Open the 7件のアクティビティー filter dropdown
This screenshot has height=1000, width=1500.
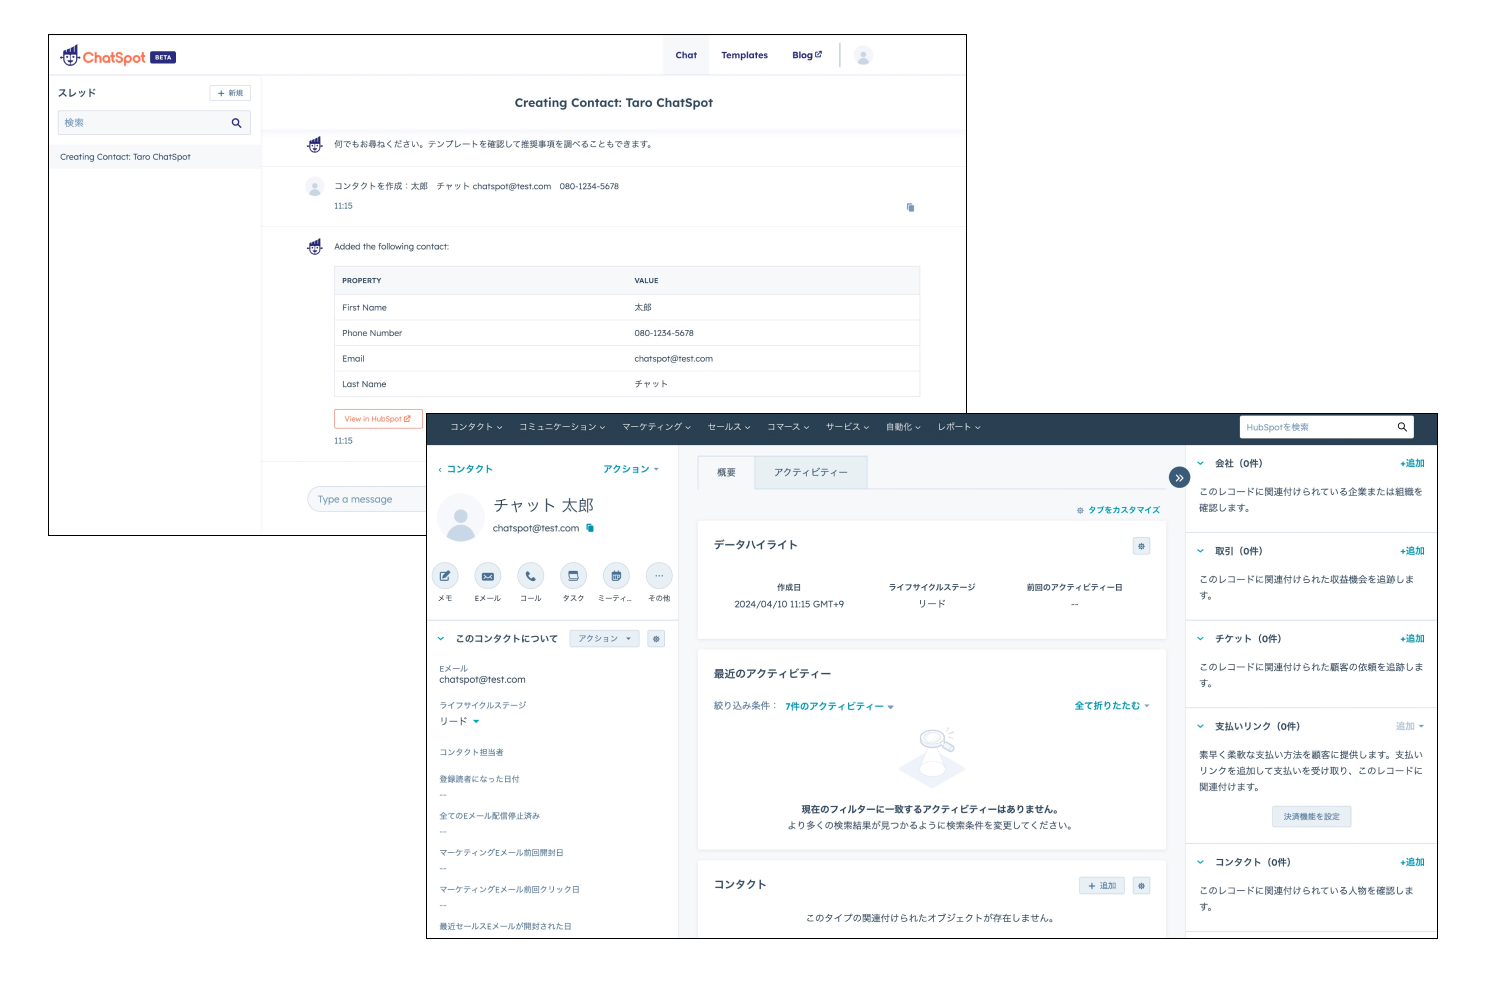(x=839, y=706)
